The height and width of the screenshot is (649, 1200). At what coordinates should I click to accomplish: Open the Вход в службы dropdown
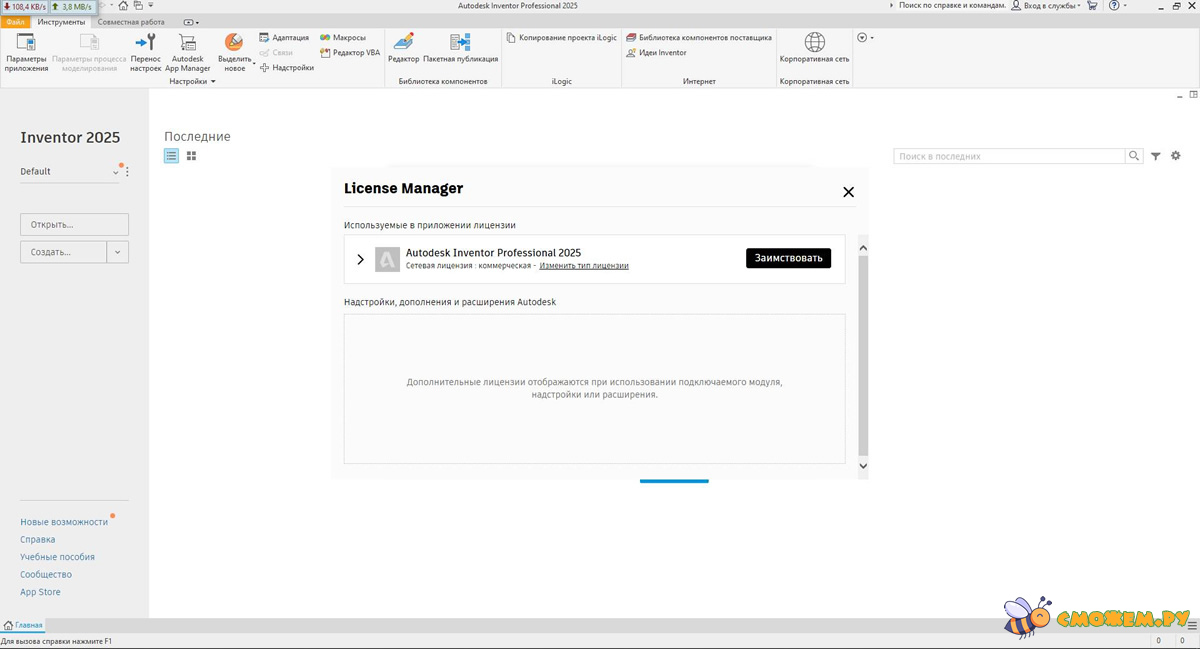(x=1048, y=6)
